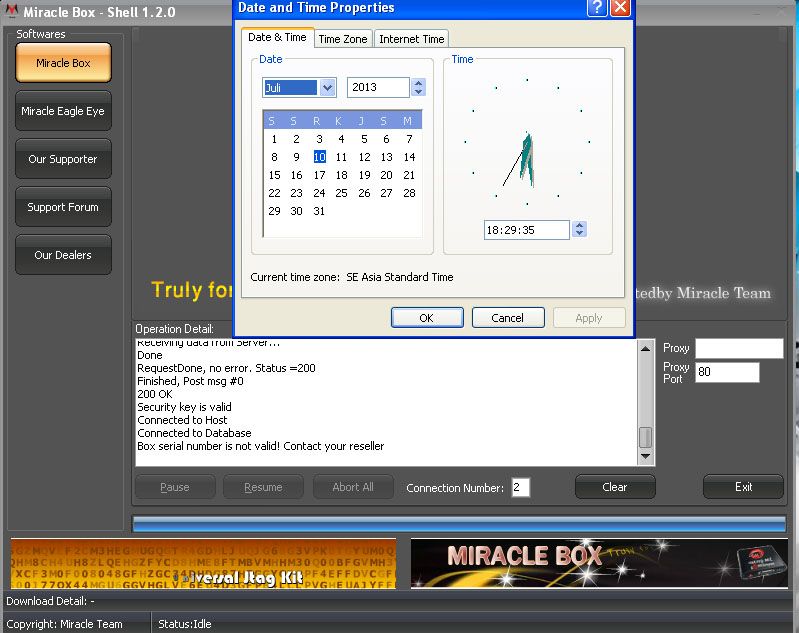Click the Pause button
Image resolution: width=799 pixels, height=633 pixels.
pyautogui.click(x=175, y=487)
